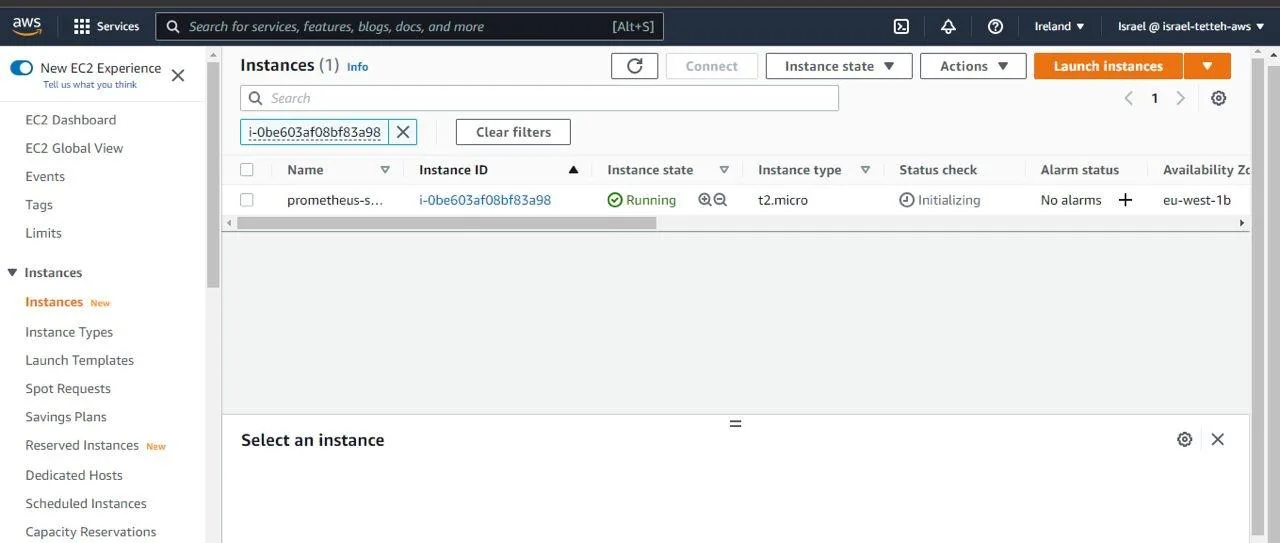Image resolution: width=1280 pixels, height=543 pixels.
Task: Click the disabled Connect button
Action: click(x=712, y=66)
